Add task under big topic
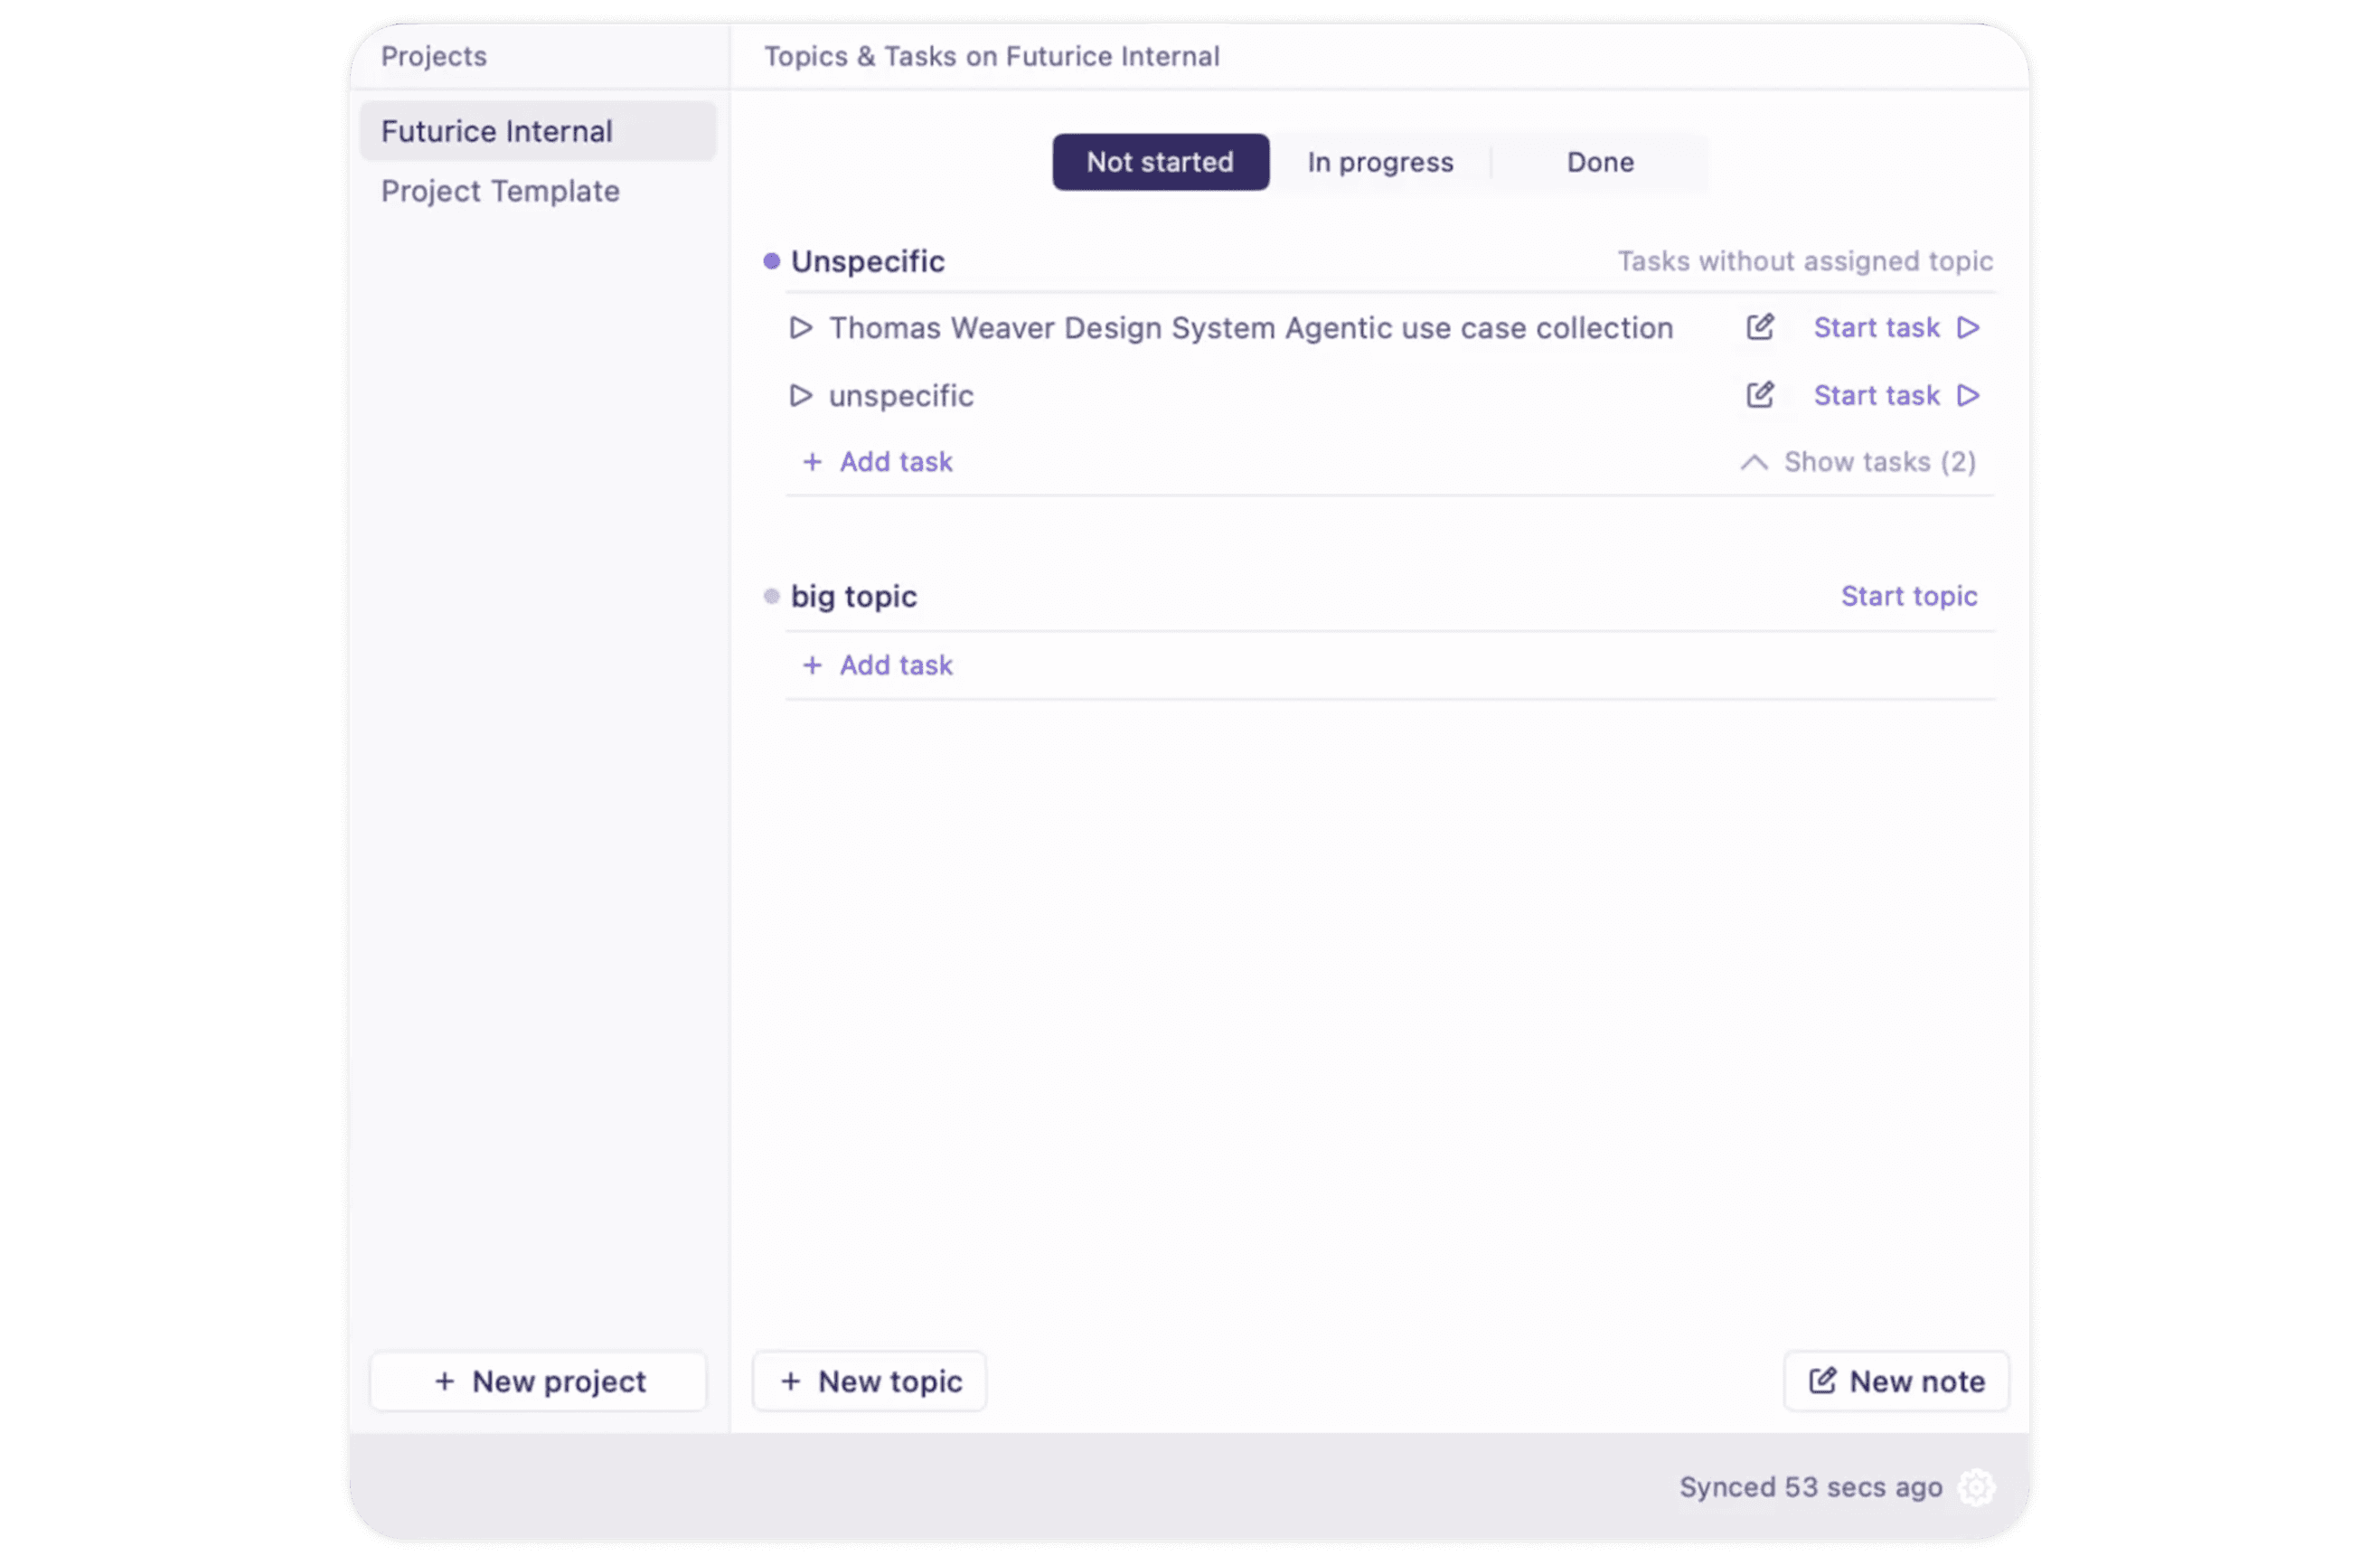 click(877, 665)
